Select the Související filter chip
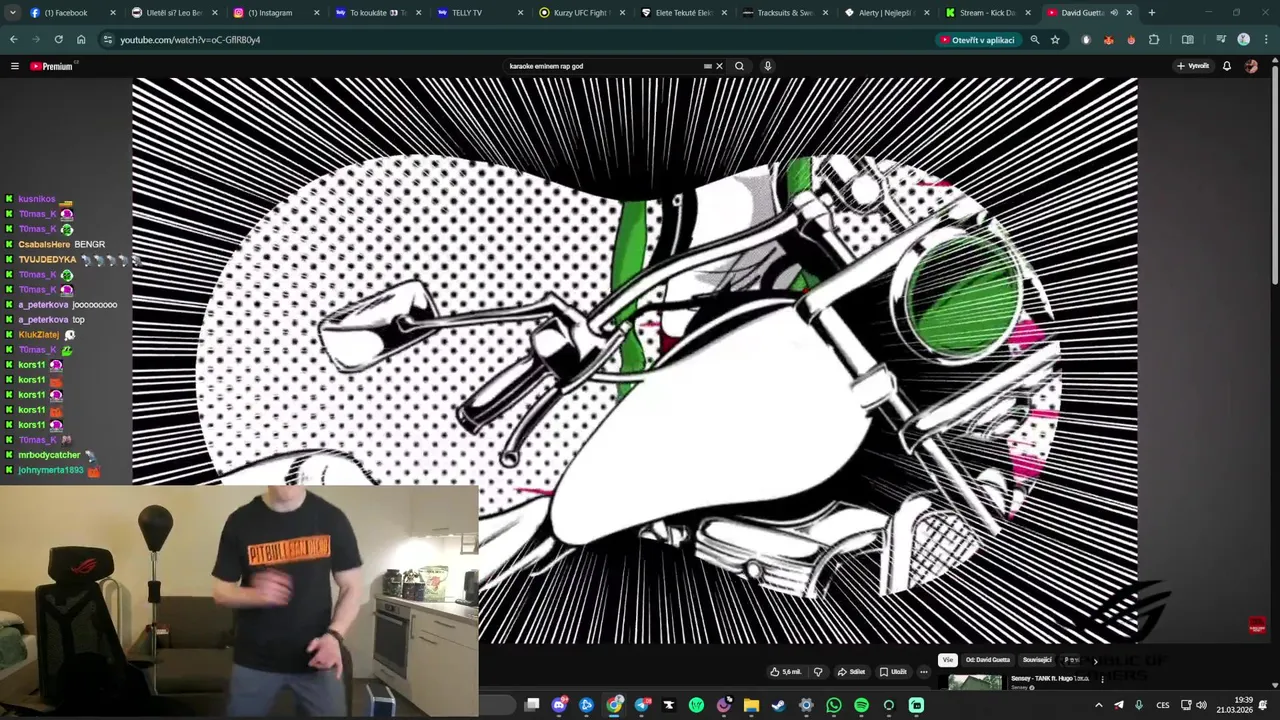 1037,660
